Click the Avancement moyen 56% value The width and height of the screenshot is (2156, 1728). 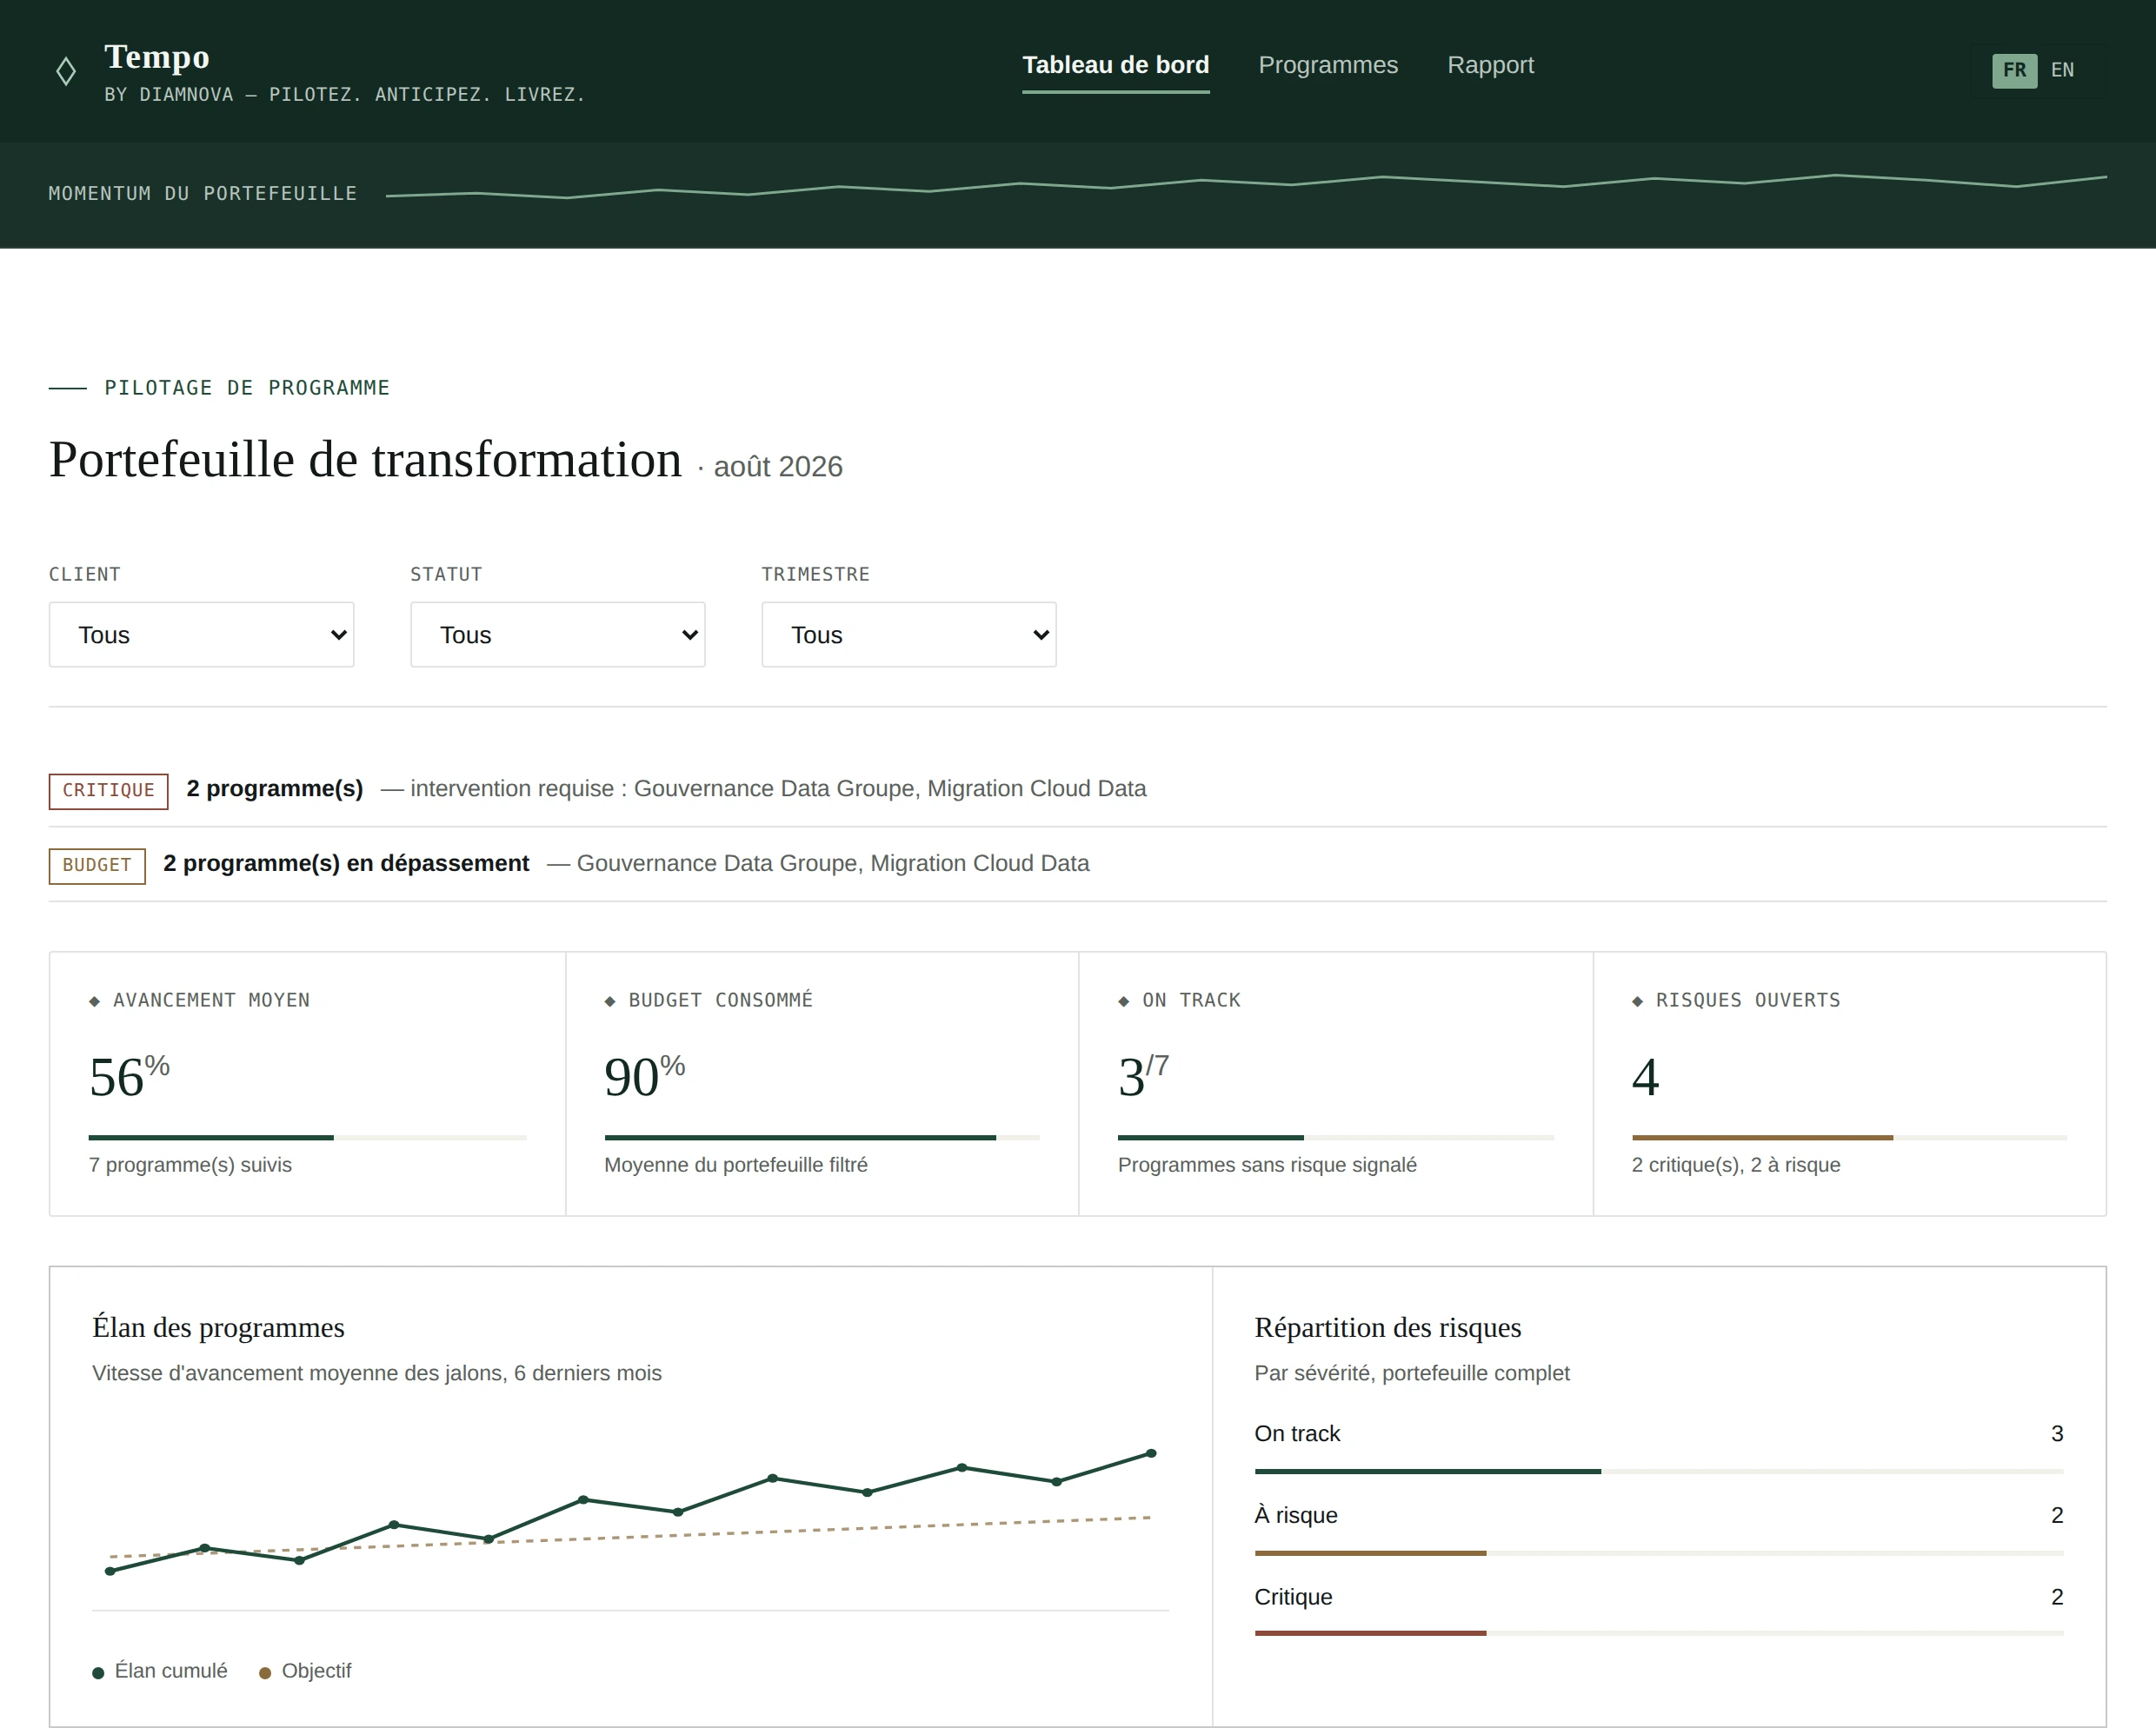point(129,1076)
